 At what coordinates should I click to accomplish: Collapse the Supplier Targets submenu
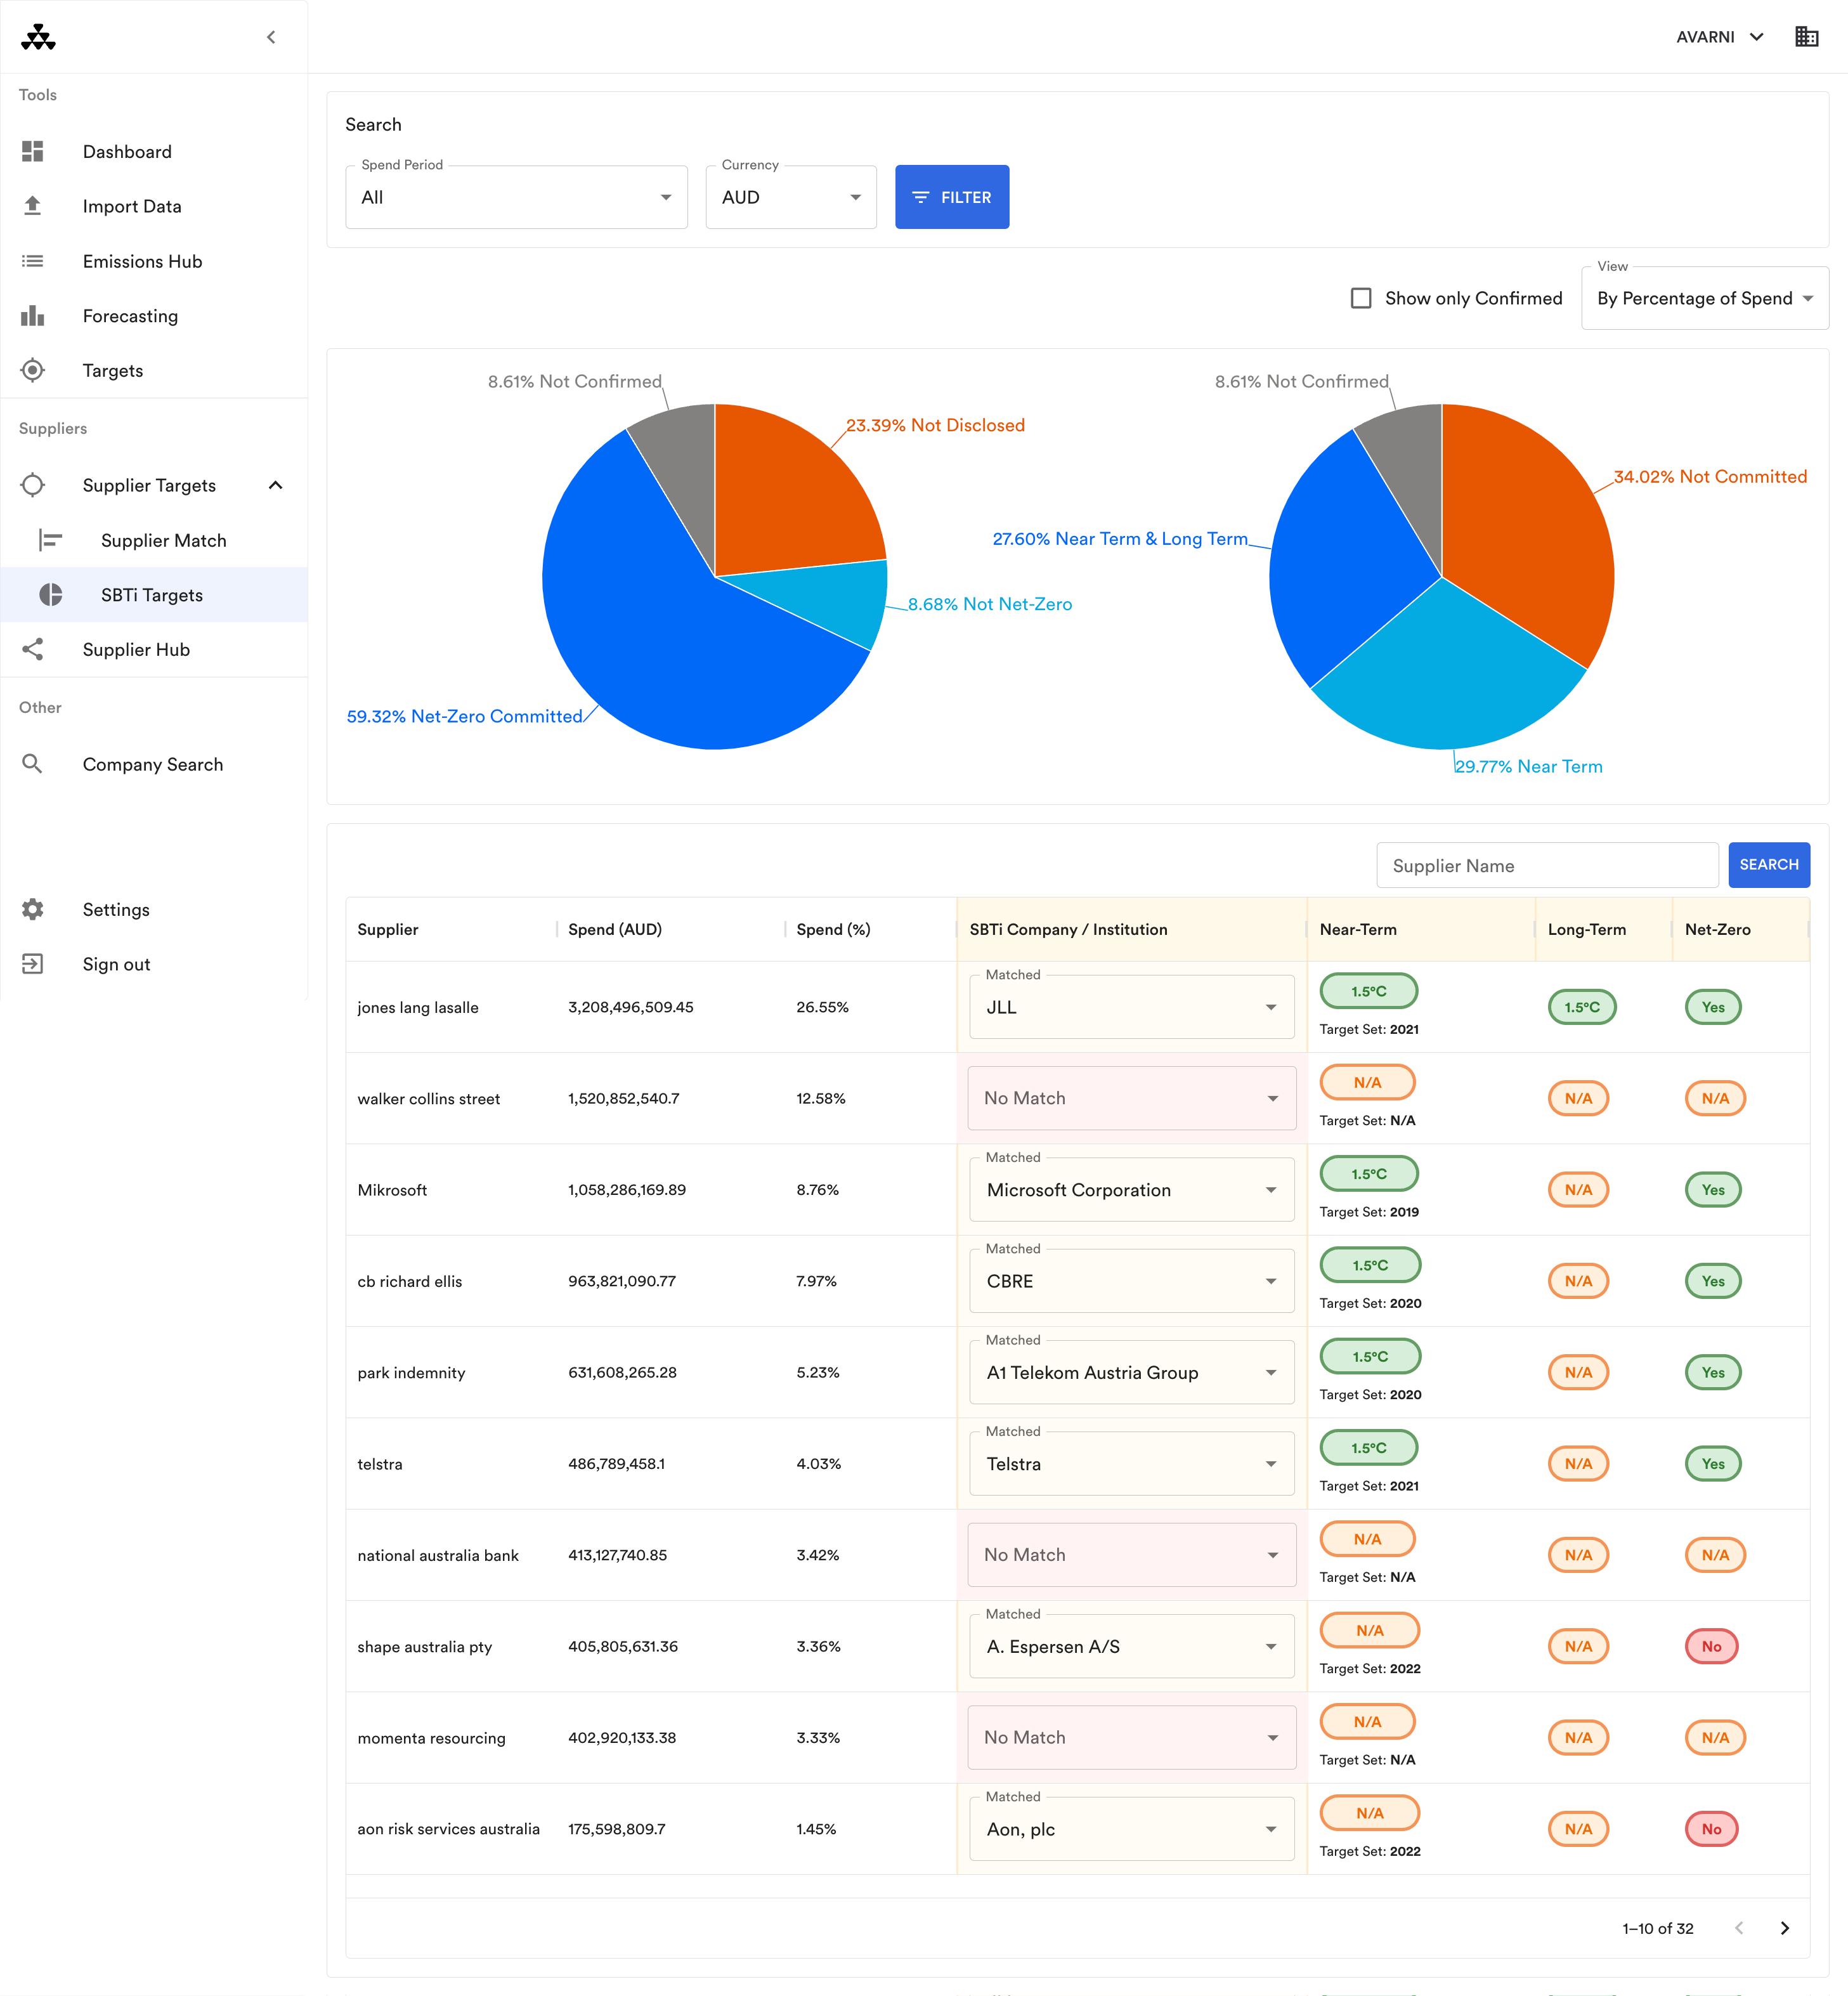pyautogui.click(x=276, y=485)
